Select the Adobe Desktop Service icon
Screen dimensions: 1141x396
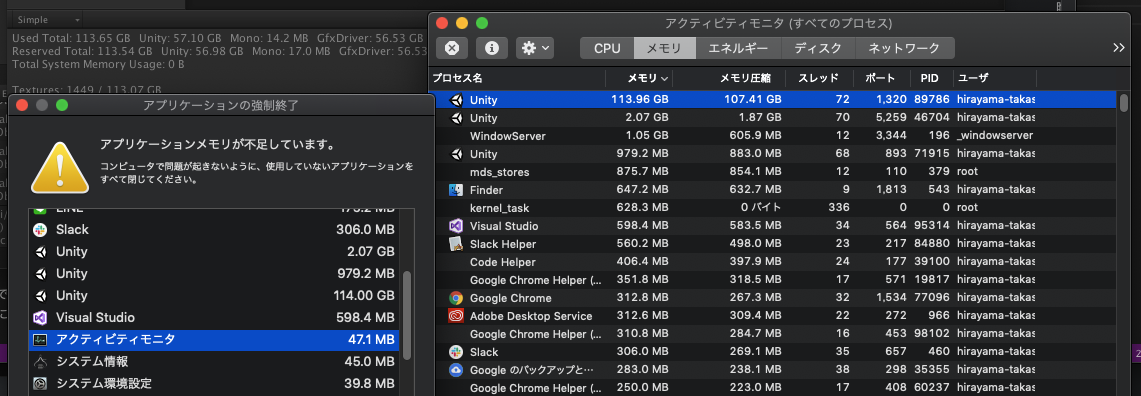pos(456,316)
